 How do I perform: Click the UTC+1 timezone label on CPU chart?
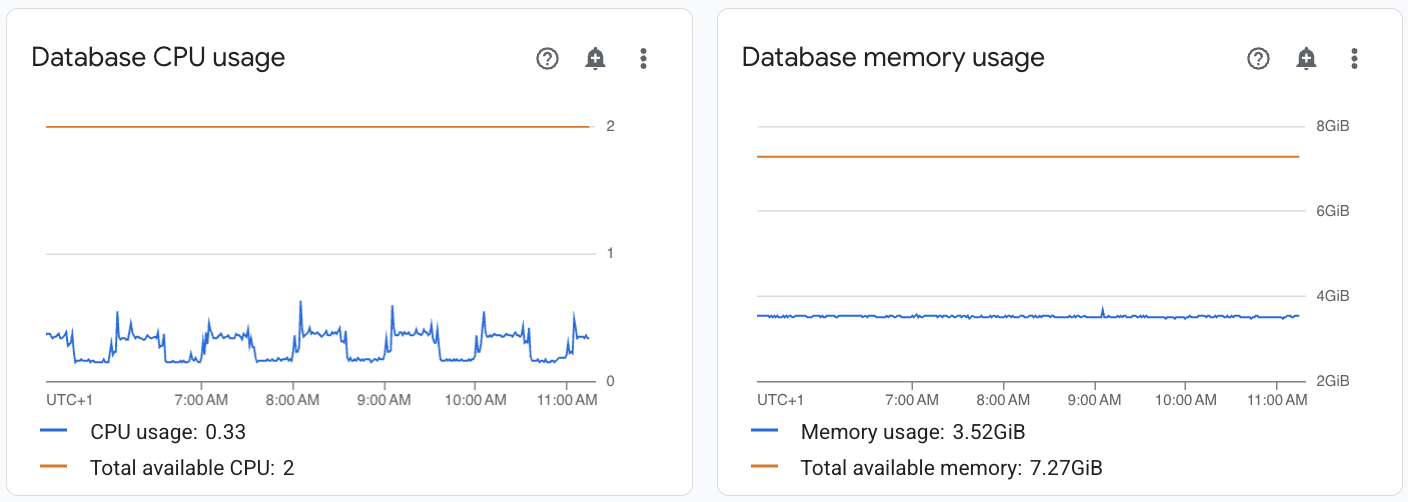tap(69, 400)
